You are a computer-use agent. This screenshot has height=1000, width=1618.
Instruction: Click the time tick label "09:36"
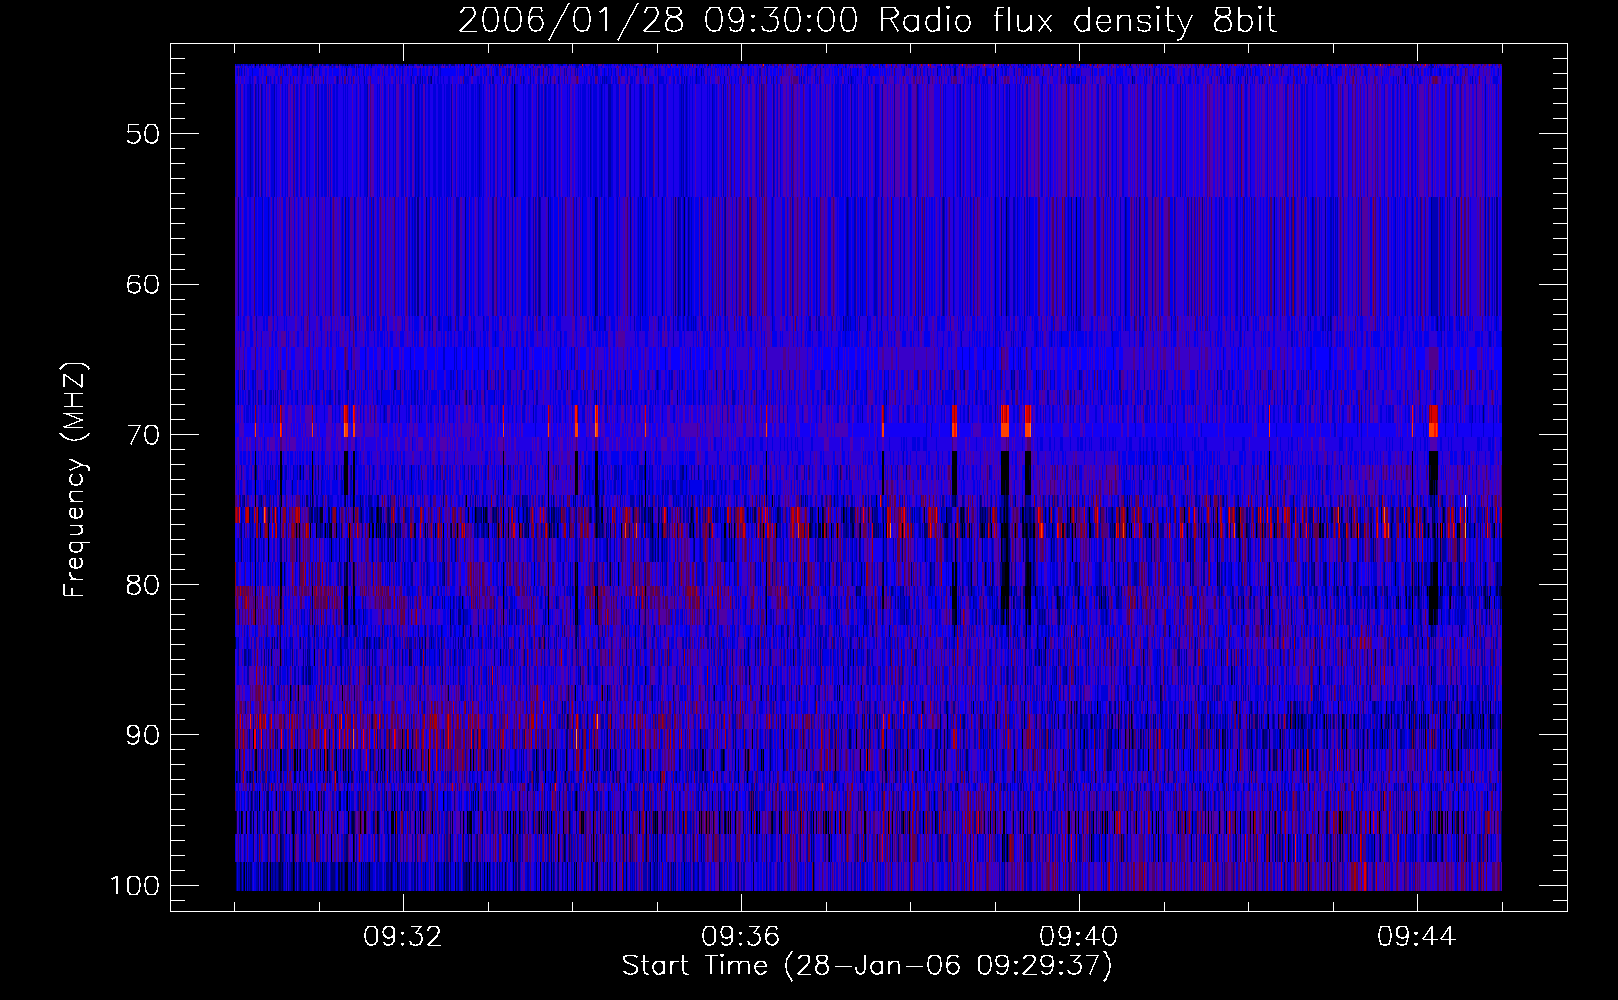coord(741,937)
